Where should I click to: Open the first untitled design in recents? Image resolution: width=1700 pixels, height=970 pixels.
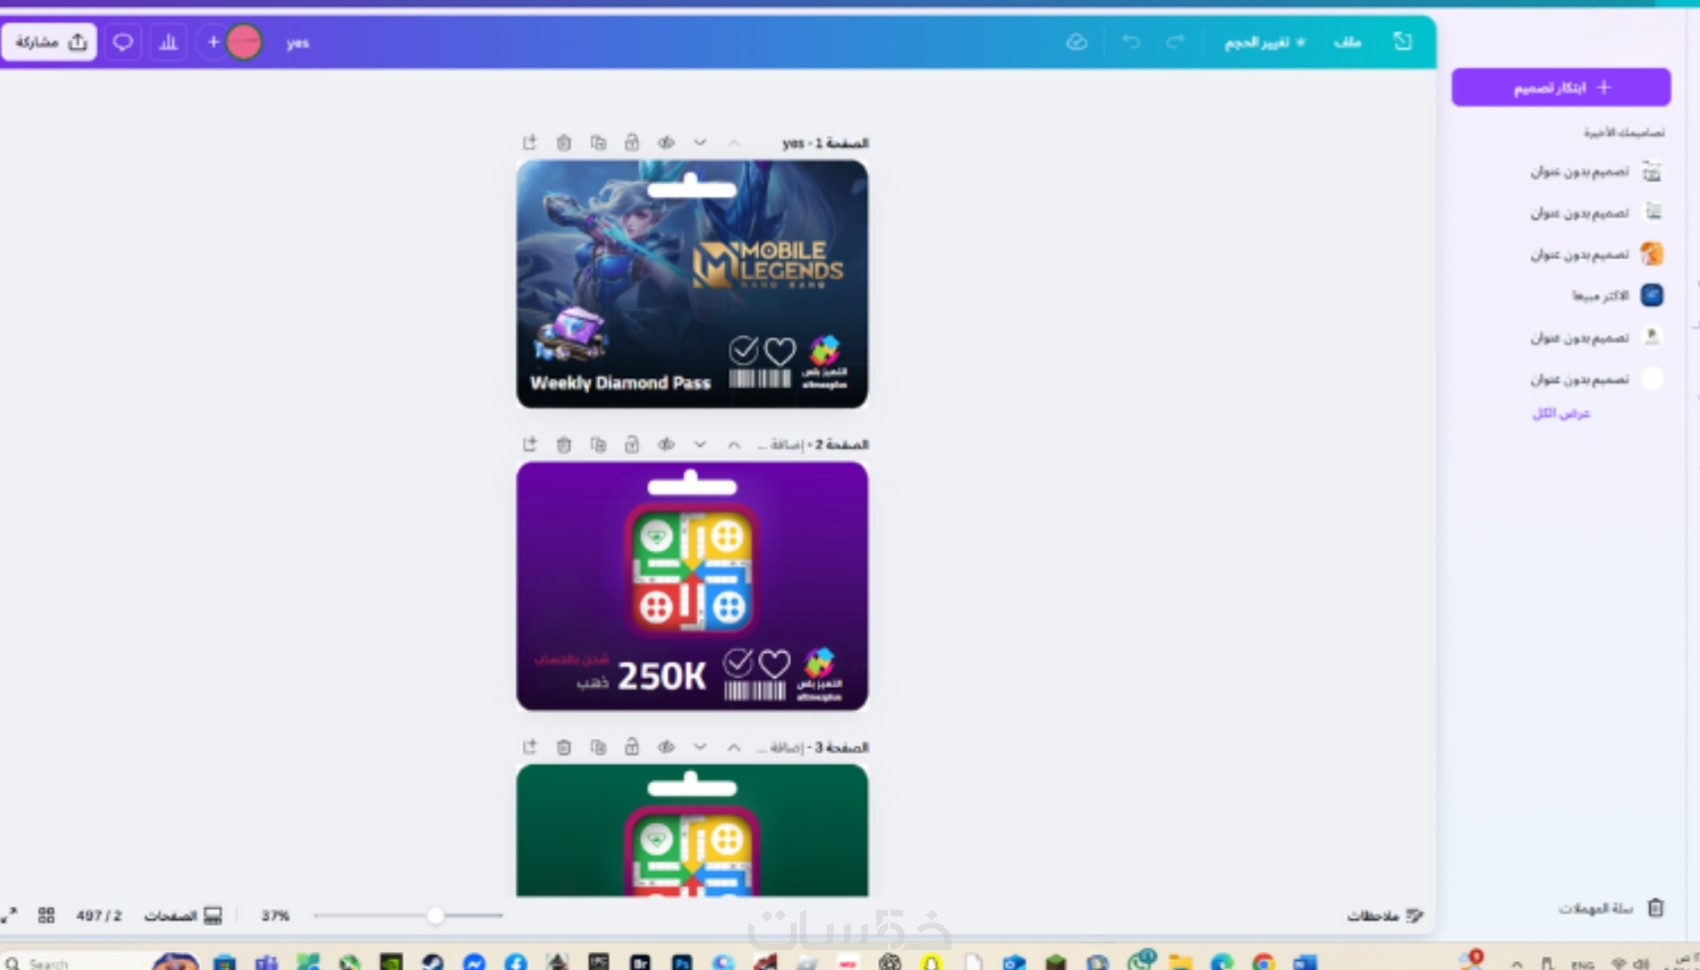pyautogui.click(x=1595, y=172)
